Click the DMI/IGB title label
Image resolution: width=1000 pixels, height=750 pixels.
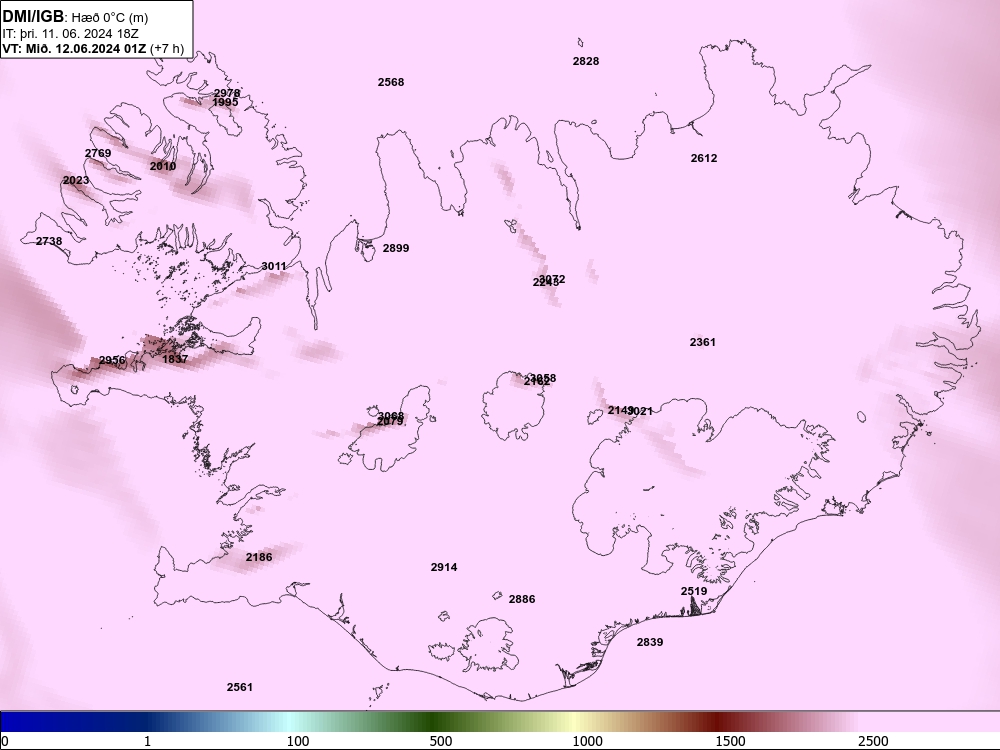point(33,16)
